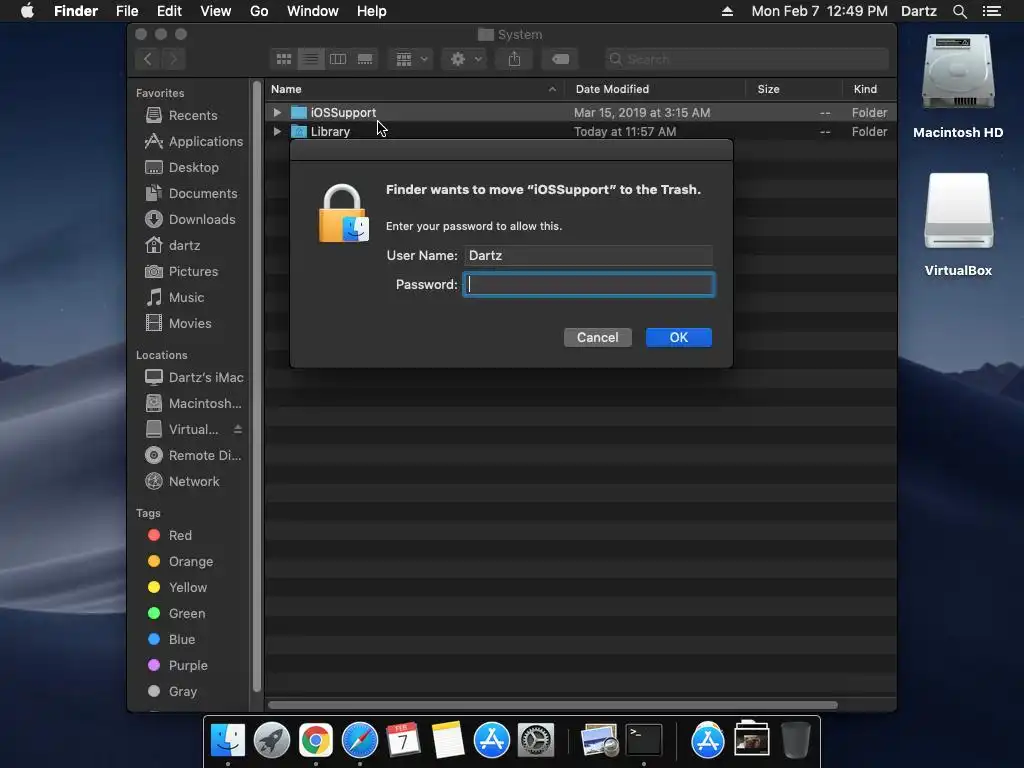Click the OK button in password dialog
This screenshot has height=768, width=1024.
[679, 338]
